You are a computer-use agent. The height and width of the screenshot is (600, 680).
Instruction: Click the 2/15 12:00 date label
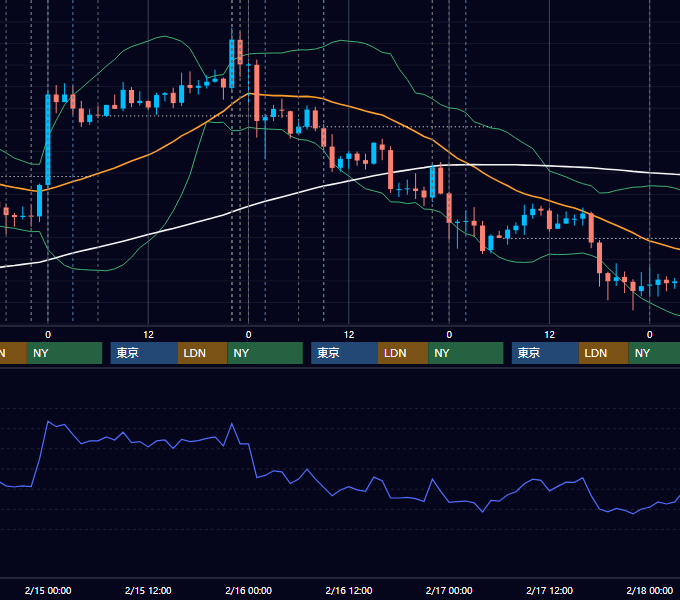(x=148, y=590)
